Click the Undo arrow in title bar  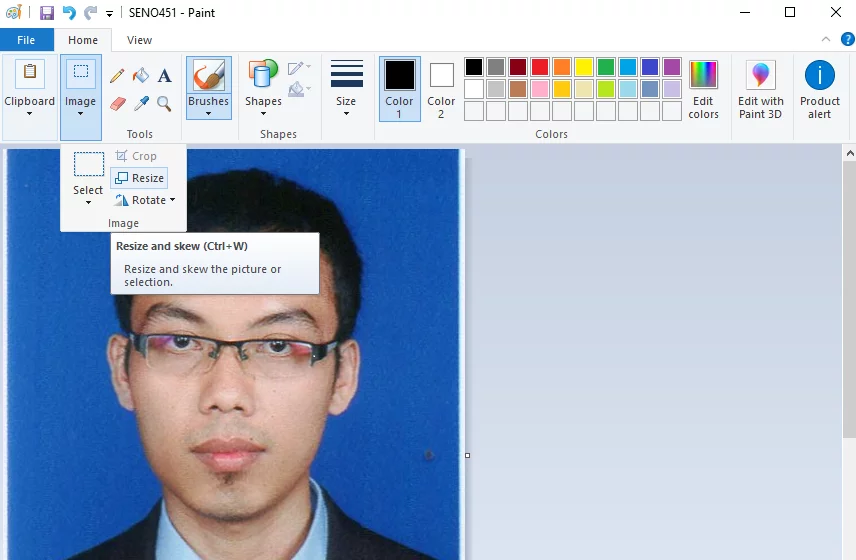pyautogui.click(x=69, y=13)
